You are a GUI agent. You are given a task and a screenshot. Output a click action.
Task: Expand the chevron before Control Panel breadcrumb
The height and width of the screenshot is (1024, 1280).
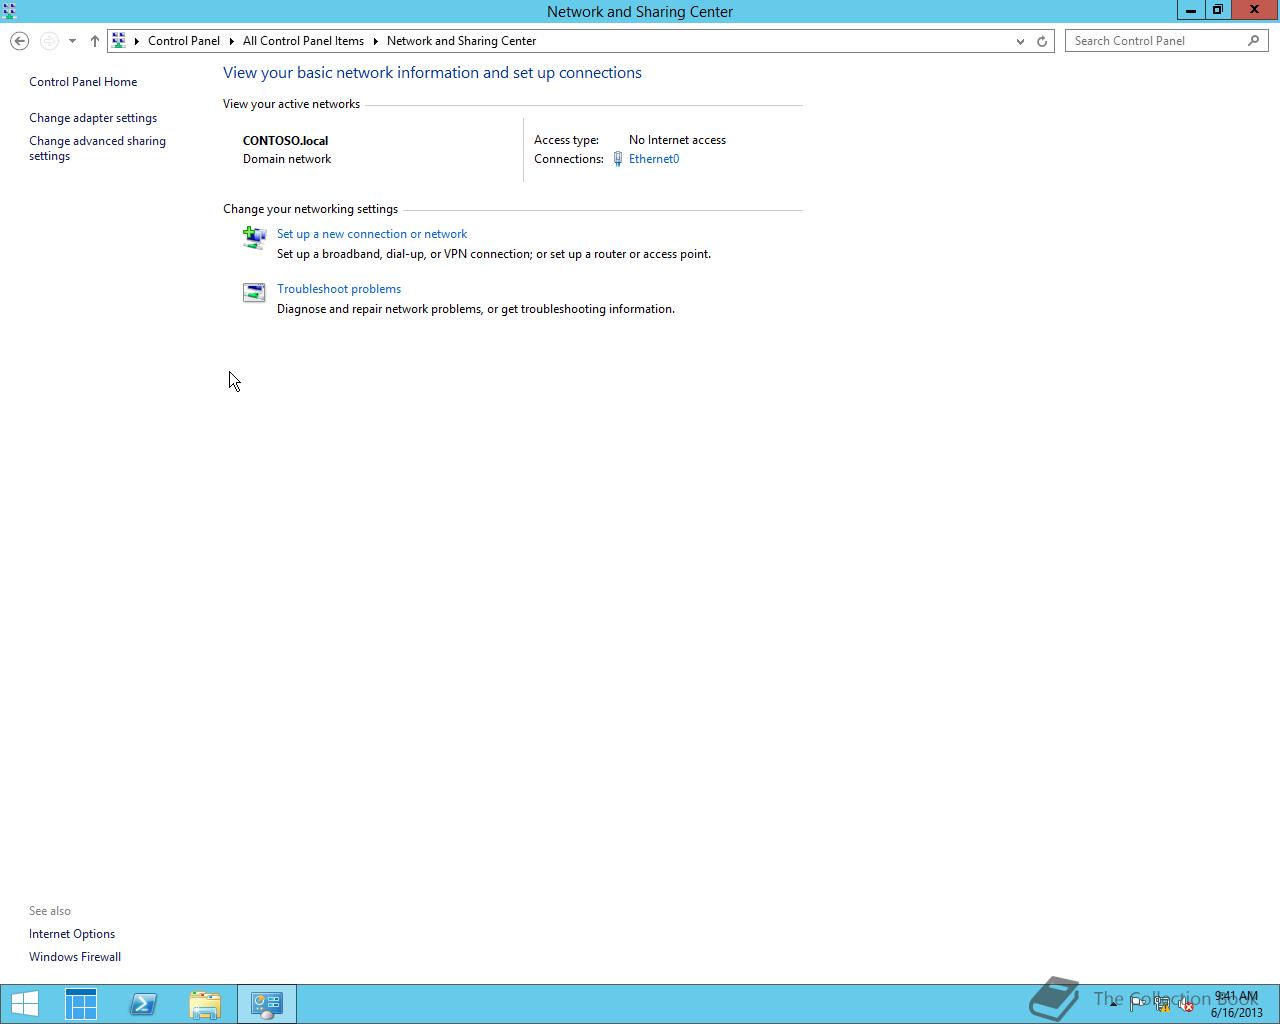[137, 41]
